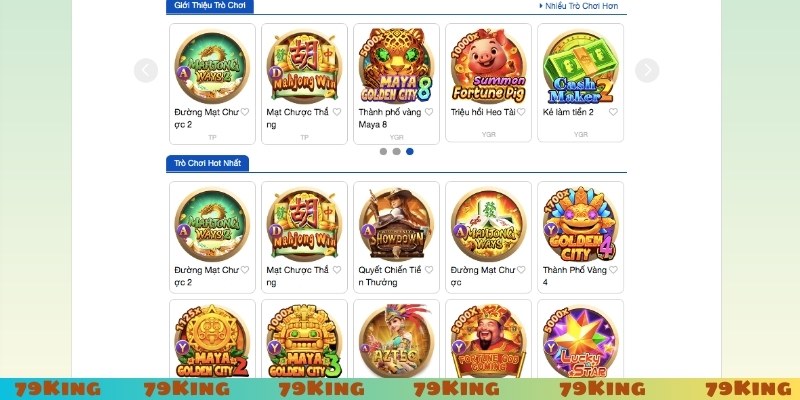Open the Cash Maker 2 game icon
800x400 pixels.
(x=580, y=66)
